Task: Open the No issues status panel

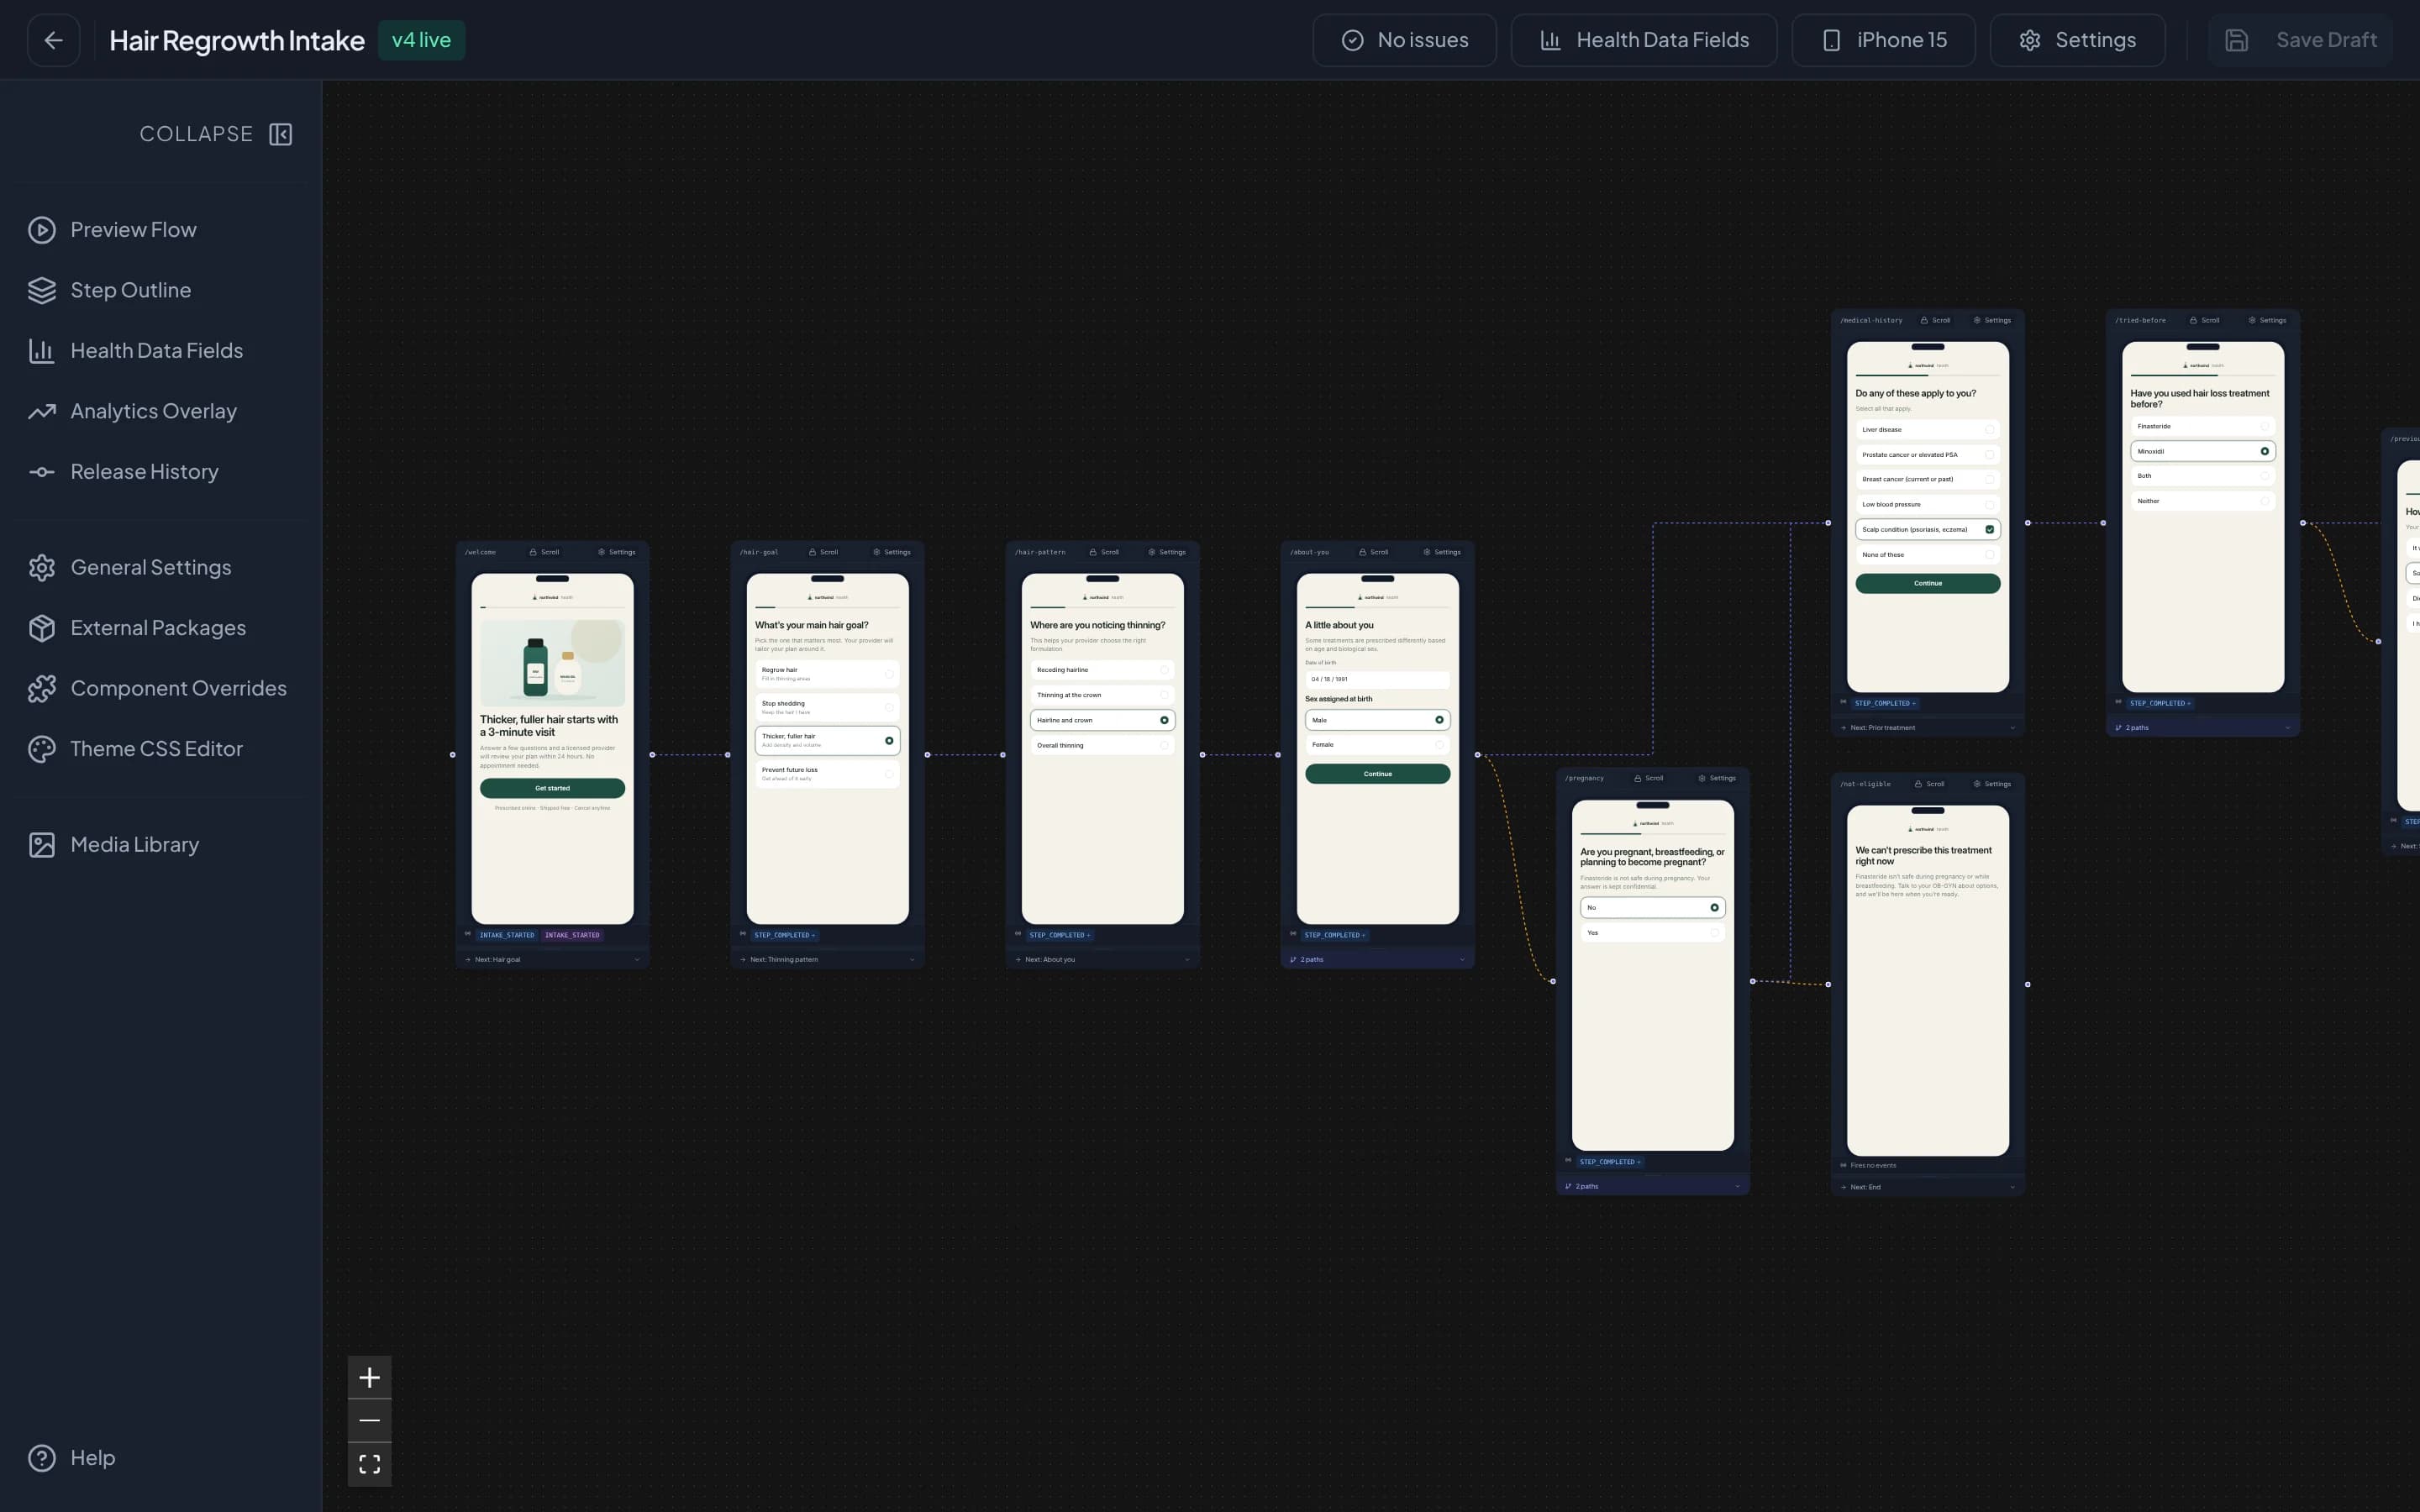Action: coord(1404,40)
